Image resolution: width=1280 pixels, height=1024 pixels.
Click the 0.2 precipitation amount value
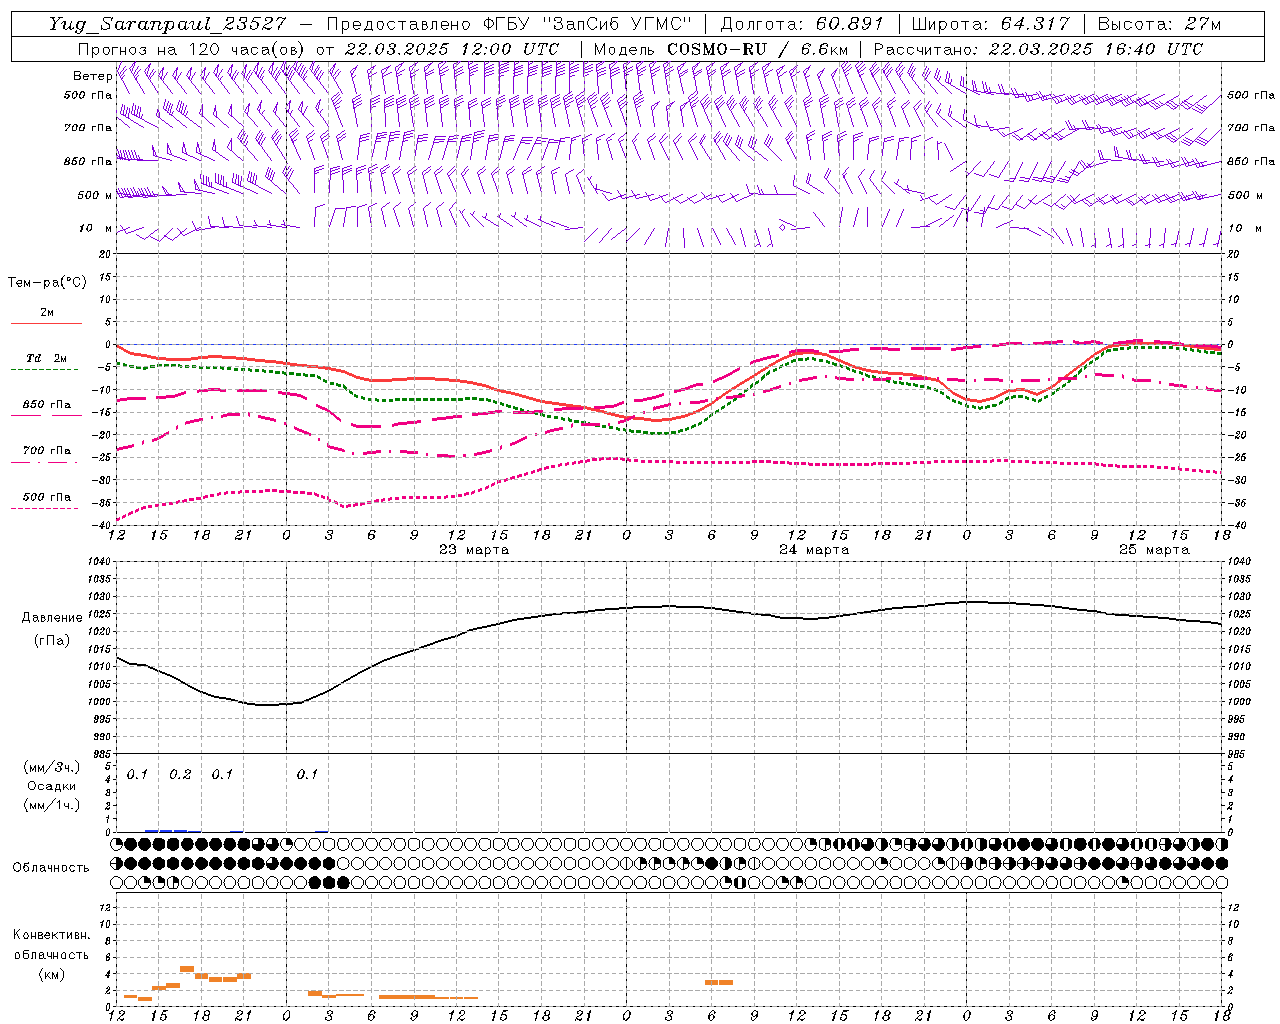pos(180,775)
